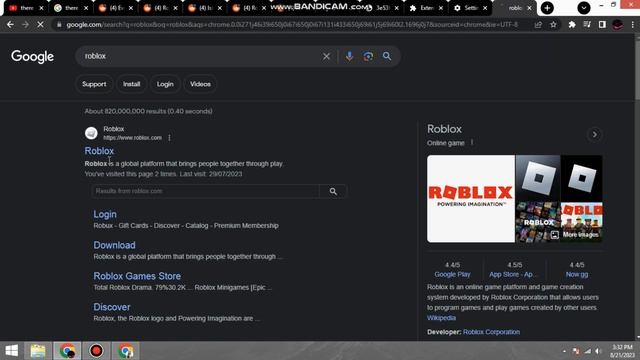640x360 pixels.
Task: Open the Roblox Games Store sitelink
Action: point(137,276)
